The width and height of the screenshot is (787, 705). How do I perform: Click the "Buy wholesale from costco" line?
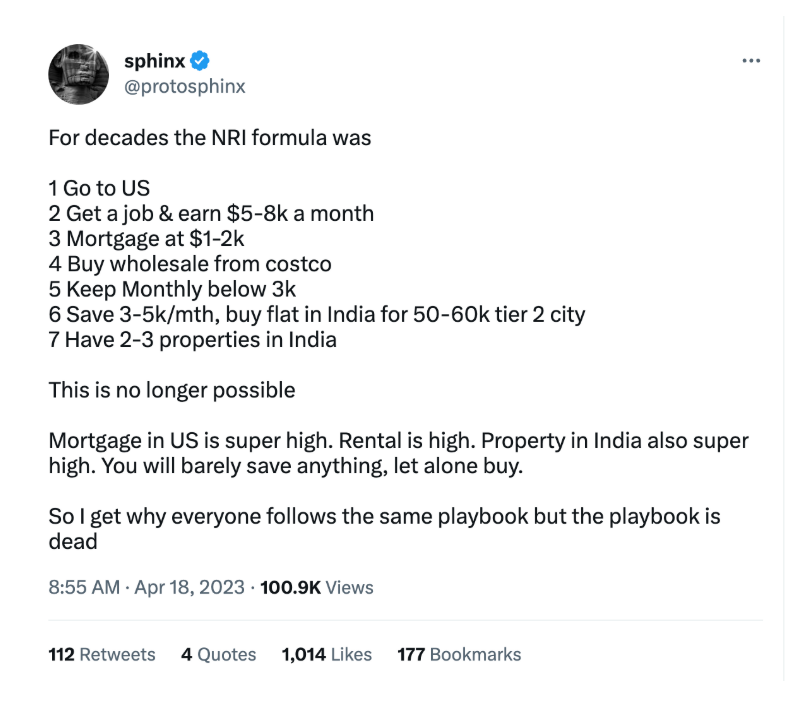(x=190, y=264)
